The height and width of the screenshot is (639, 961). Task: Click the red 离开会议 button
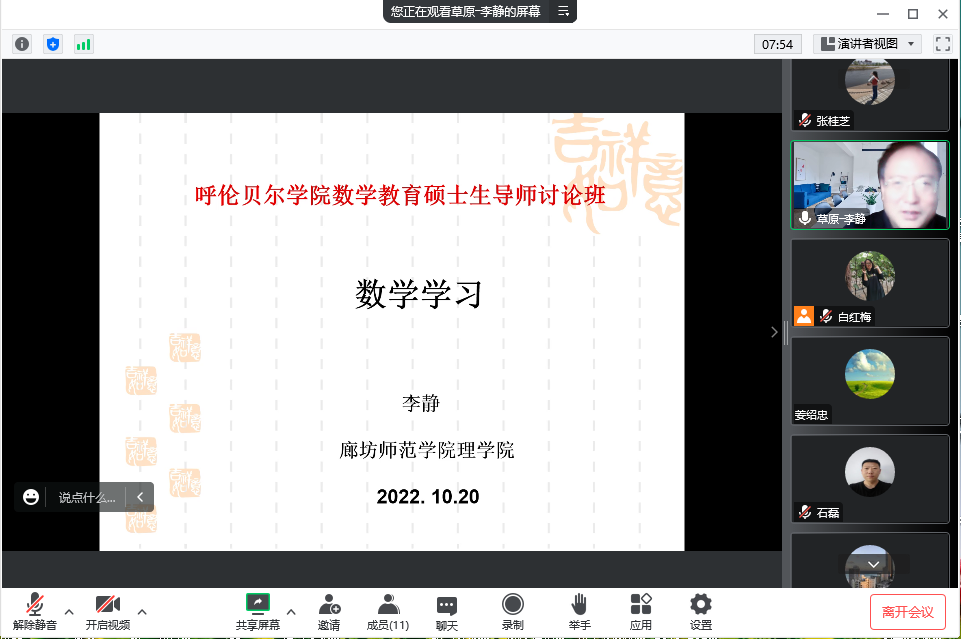907,611
